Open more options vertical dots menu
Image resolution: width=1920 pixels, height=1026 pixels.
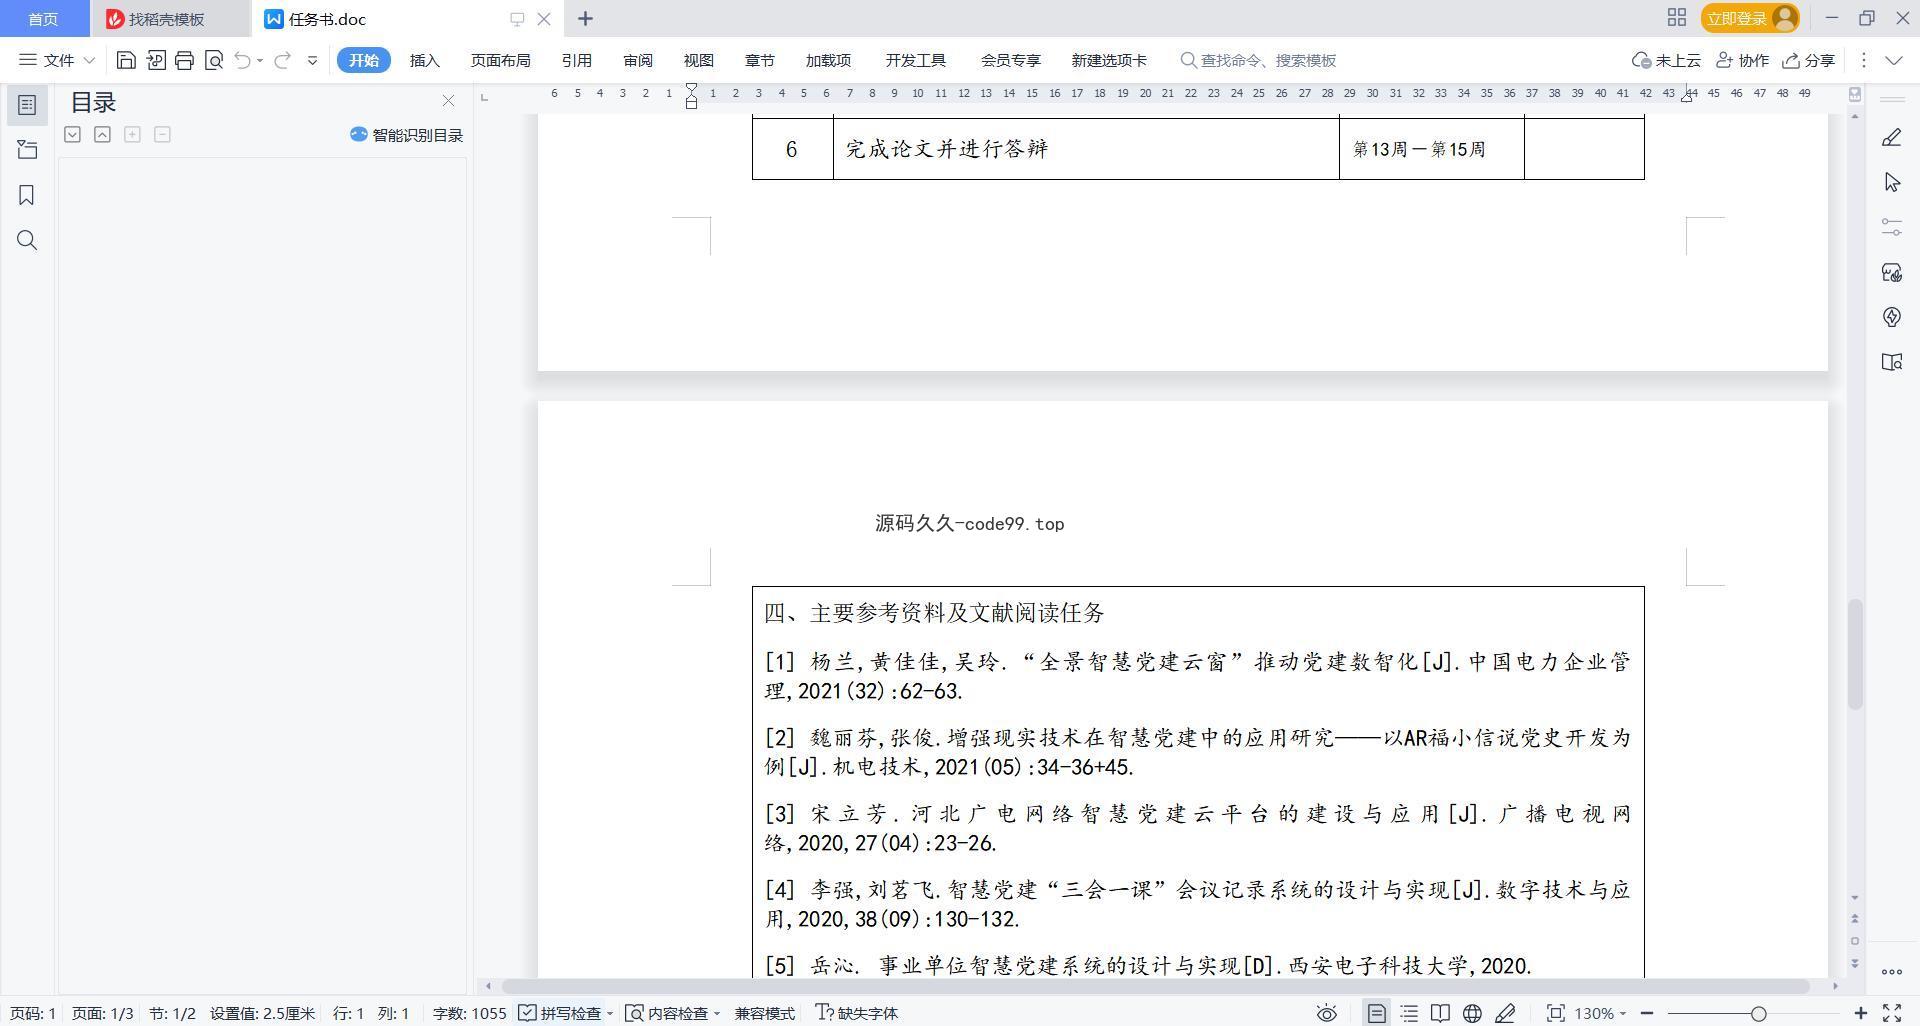tap(1863, 60)
